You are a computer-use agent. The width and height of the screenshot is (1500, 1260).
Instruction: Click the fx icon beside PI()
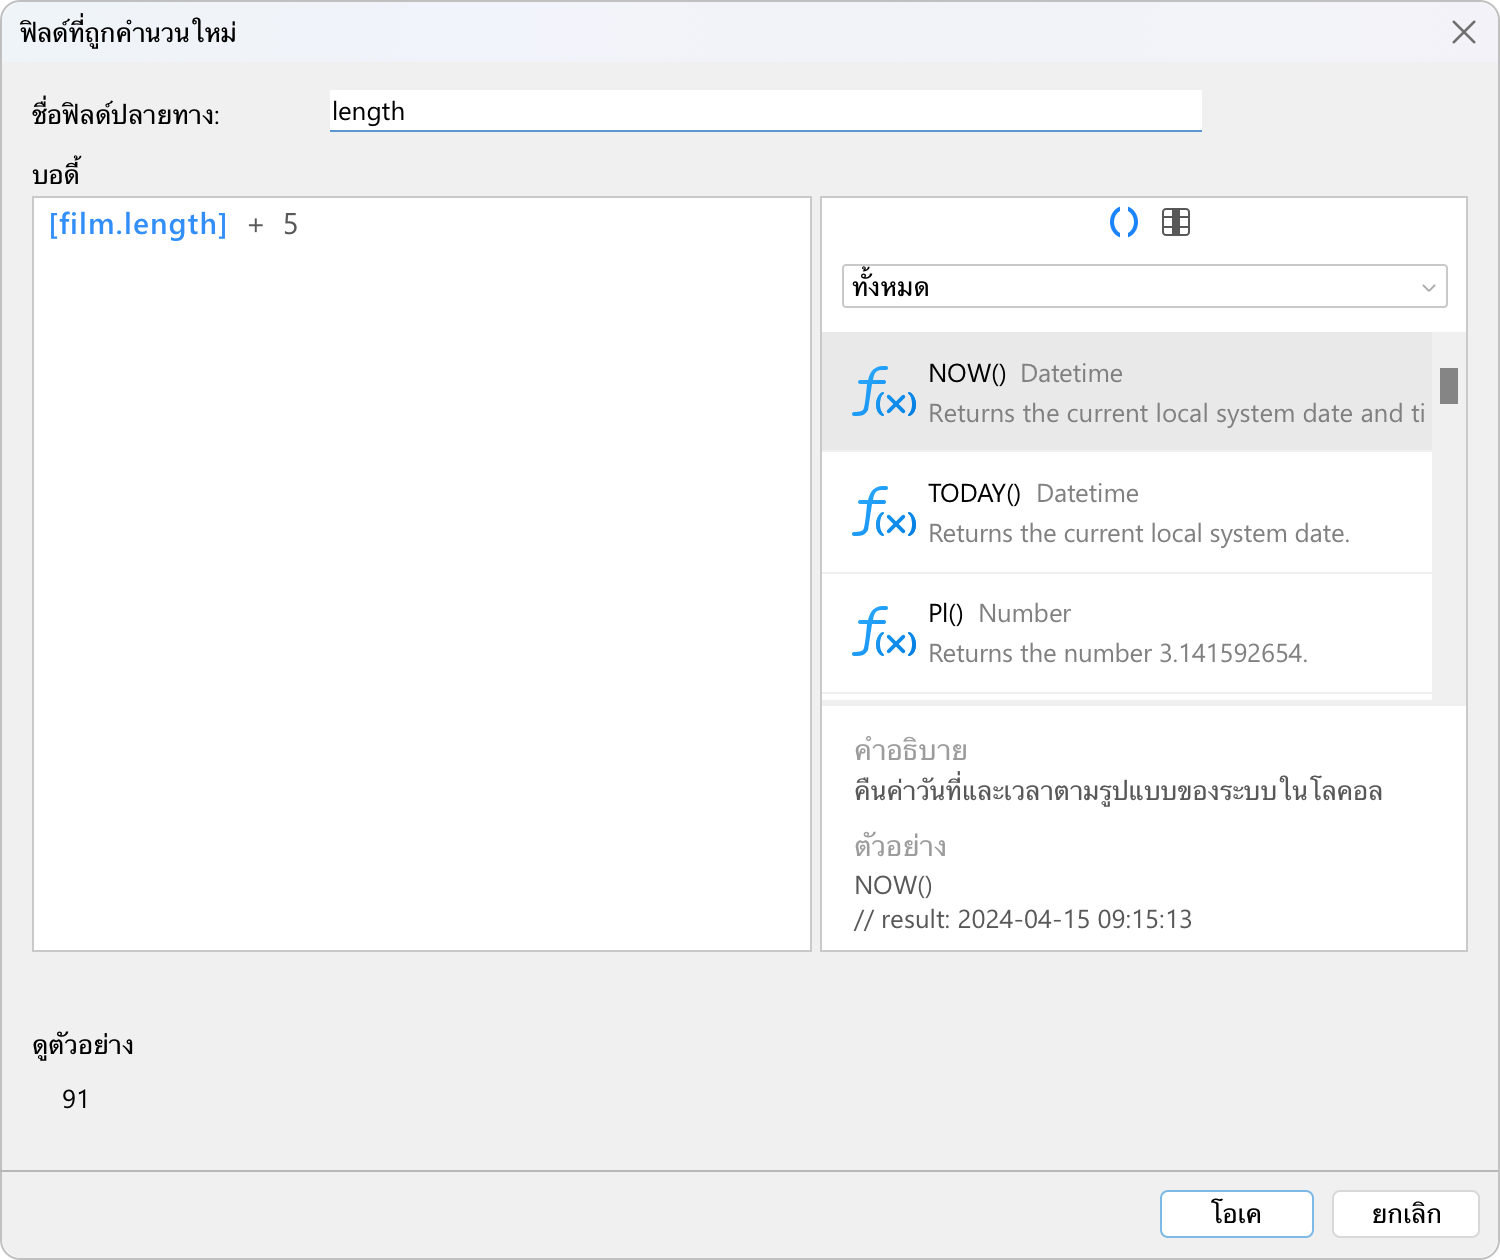point(884,632)
